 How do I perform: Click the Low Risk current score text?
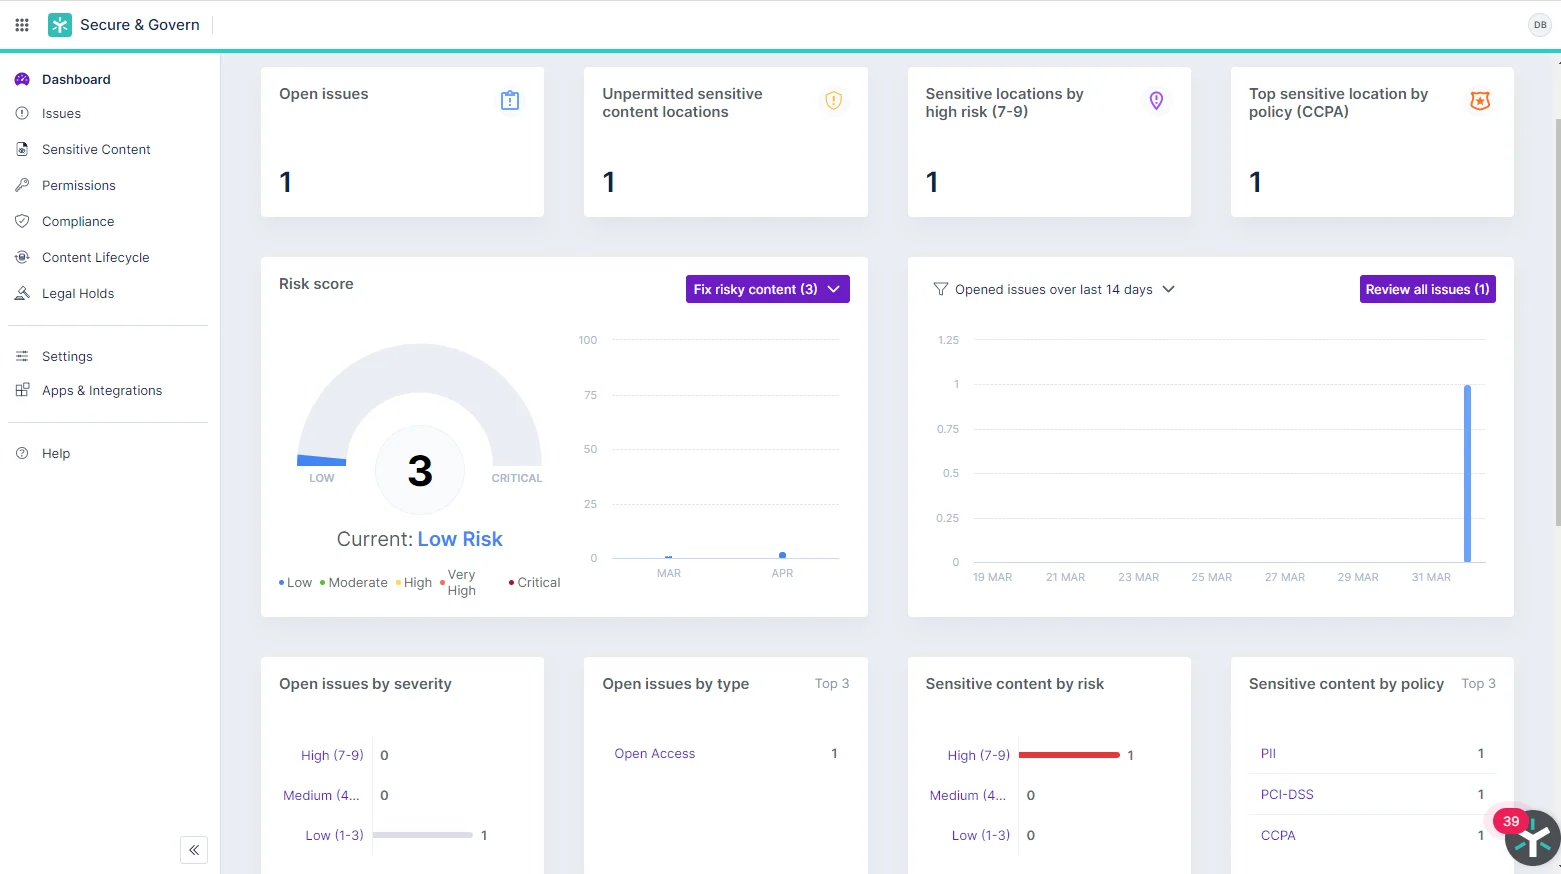click(x=460, y=539)
